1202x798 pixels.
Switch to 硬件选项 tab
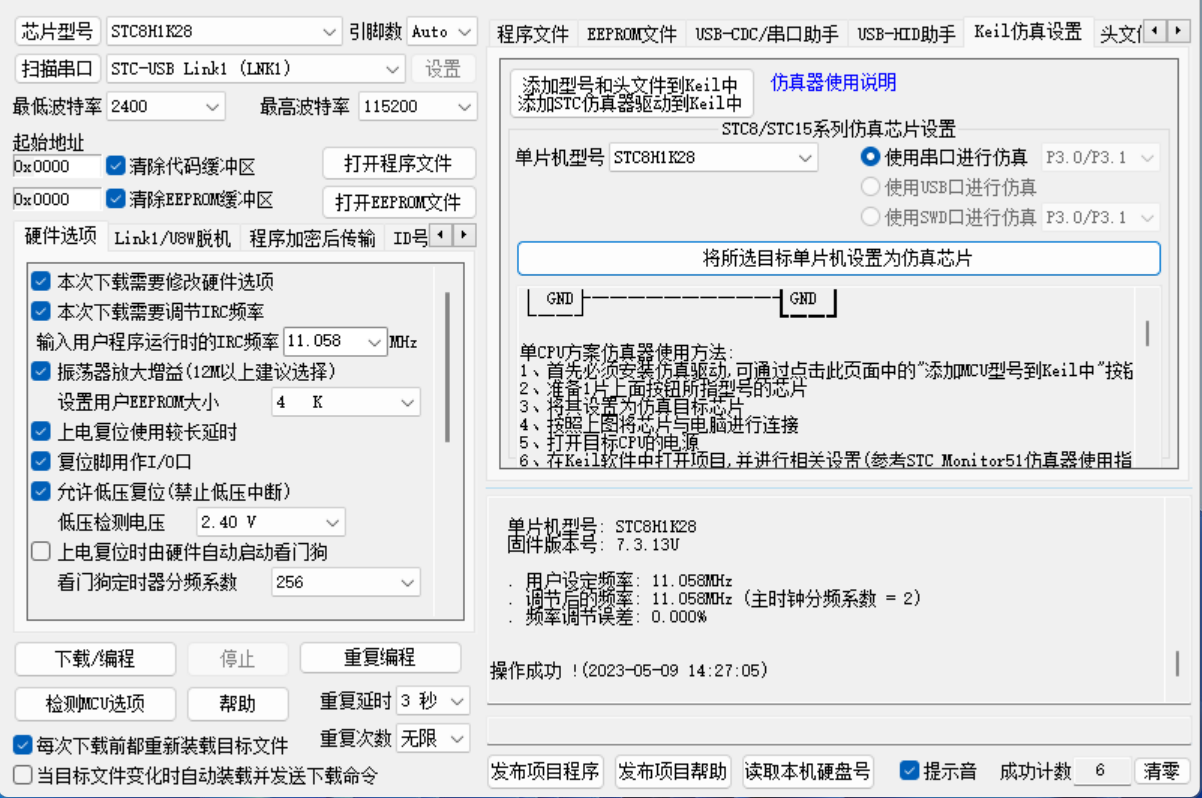point(60,236)
